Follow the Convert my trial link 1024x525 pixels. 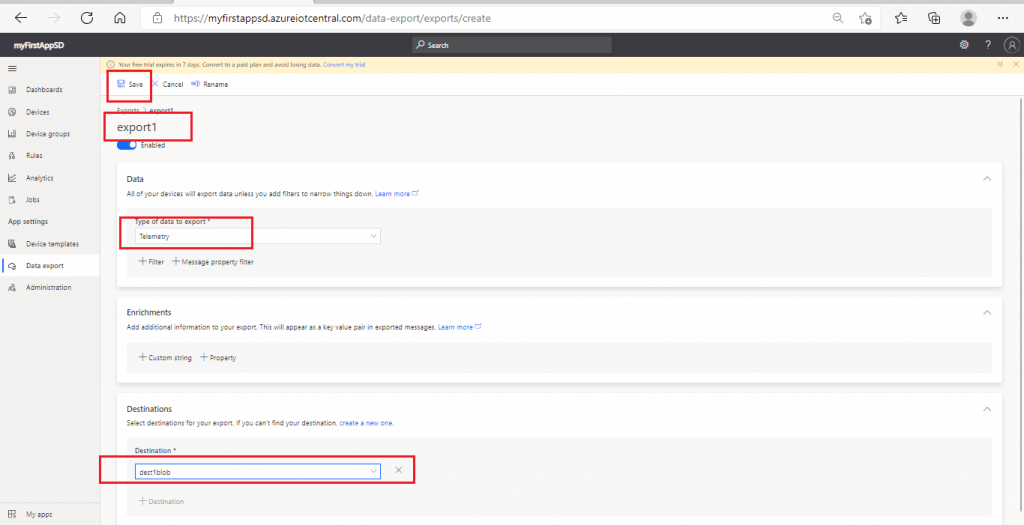point(344,65)
